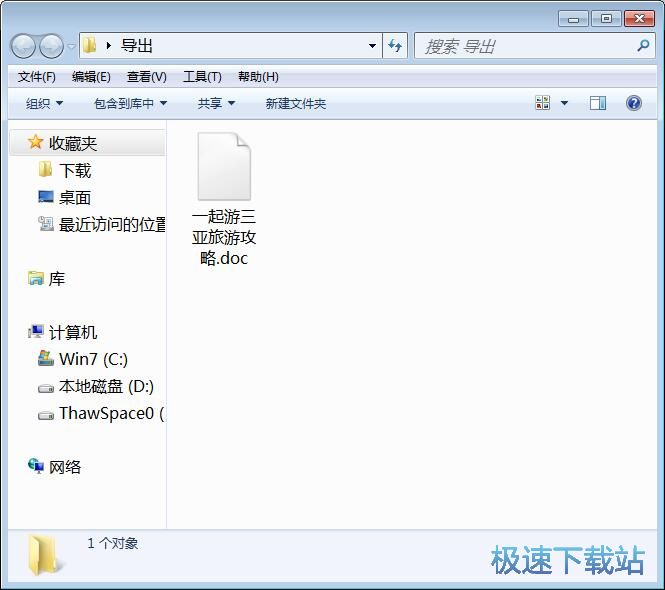Click the 库 library icon
This screenshot has width=665, height=590.
[36, 278]
